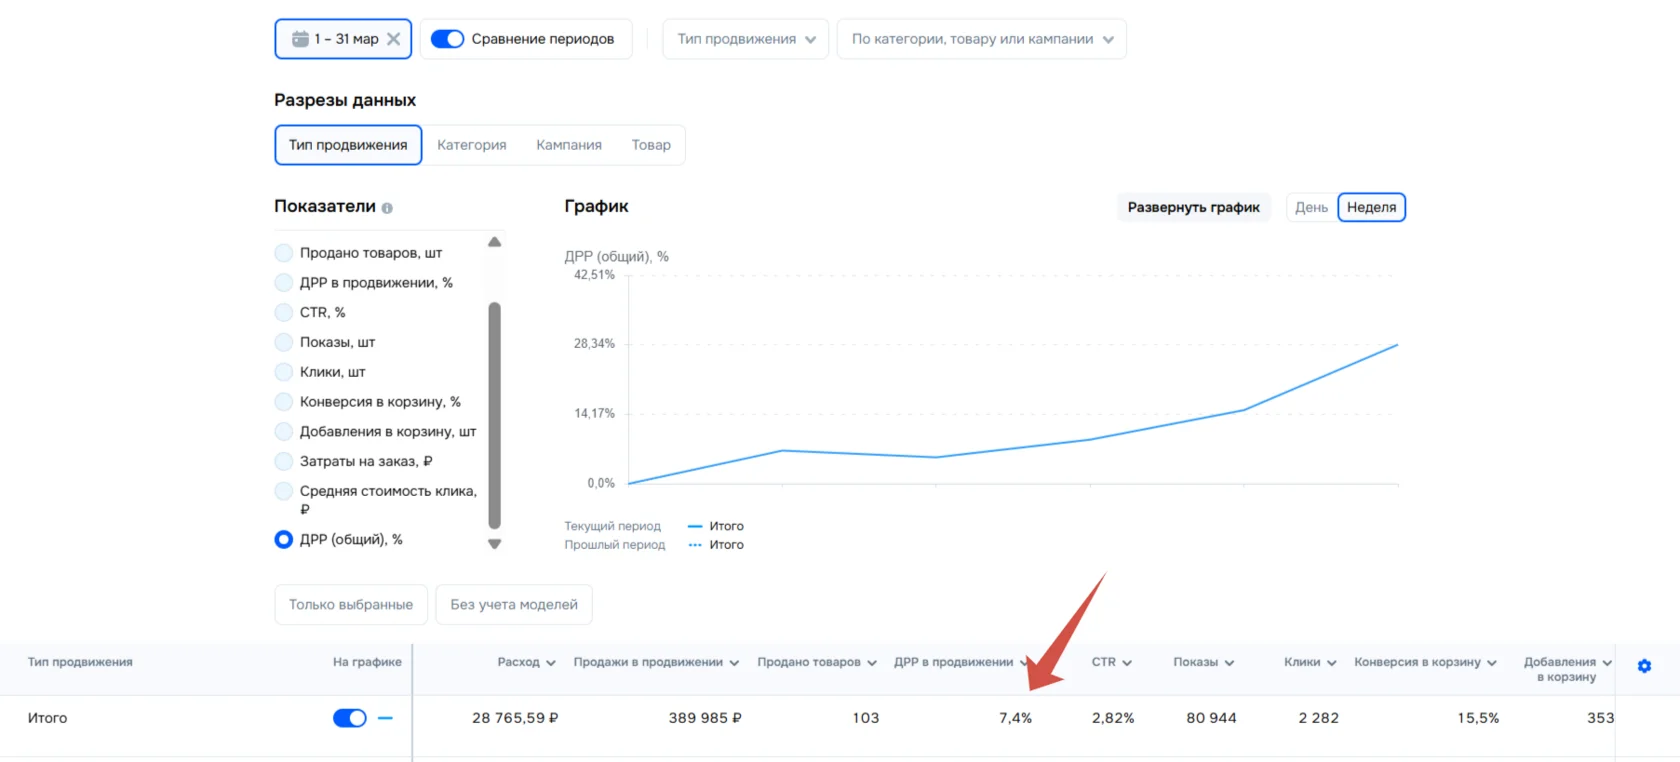Turn off Итого chart visibility switch
The image size is (1680, 762).
coord(350,718)
